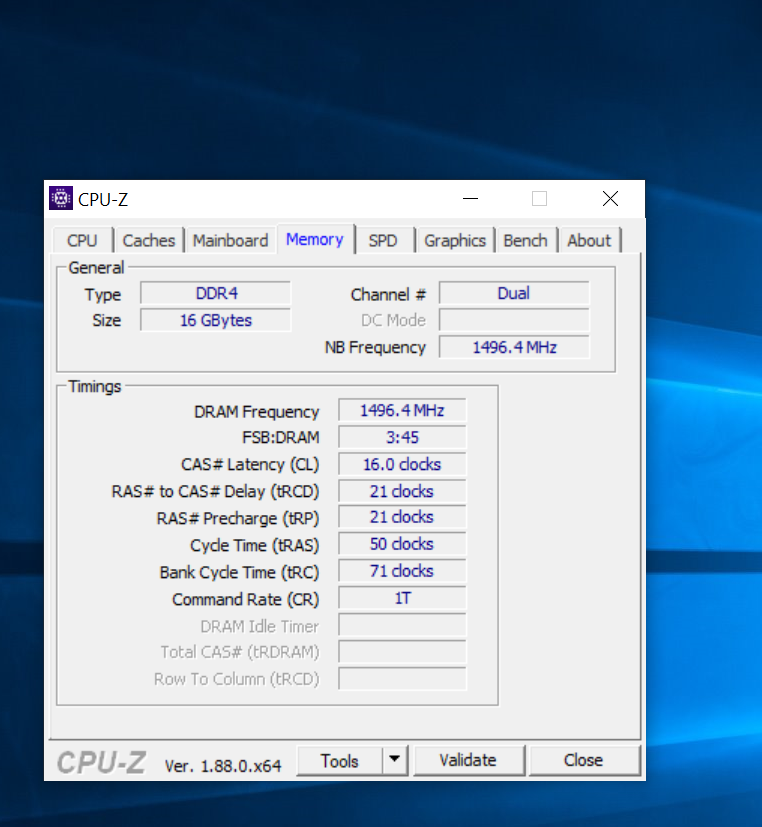The height and width of the screenshot is (827, 762).
Task: Minimize the CPU-Z window
Action: 470,199
